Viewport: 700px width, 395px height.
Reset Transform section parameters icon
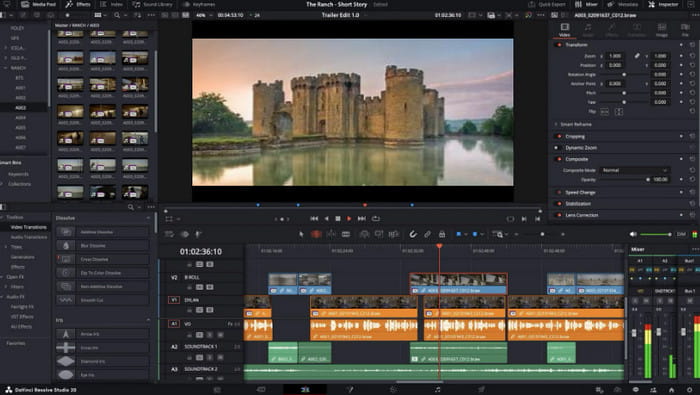tap(692, 45)
